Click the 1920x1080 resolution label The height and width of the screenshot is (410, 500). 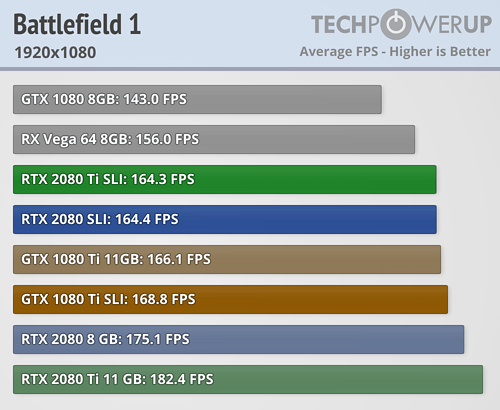tap(55, 52)
